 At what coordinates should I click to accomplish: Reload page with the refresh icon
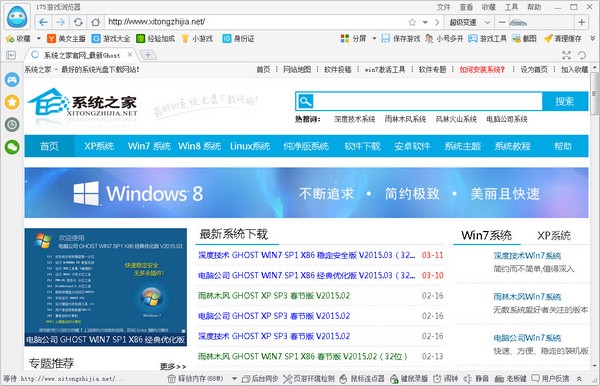point(78,22)
